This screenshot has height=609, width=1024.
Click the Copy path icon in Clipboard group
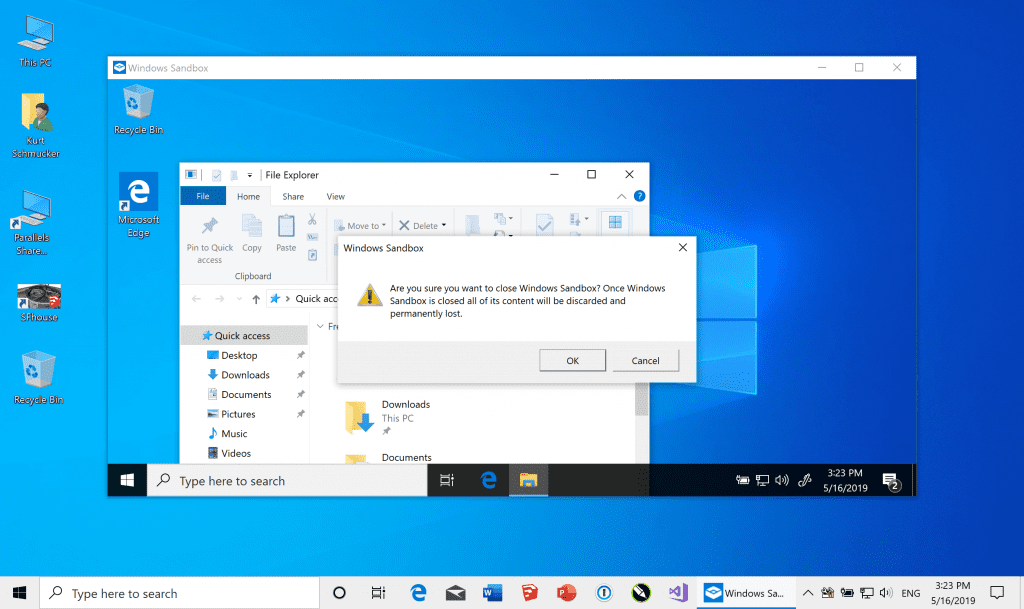tap(312, 237)
